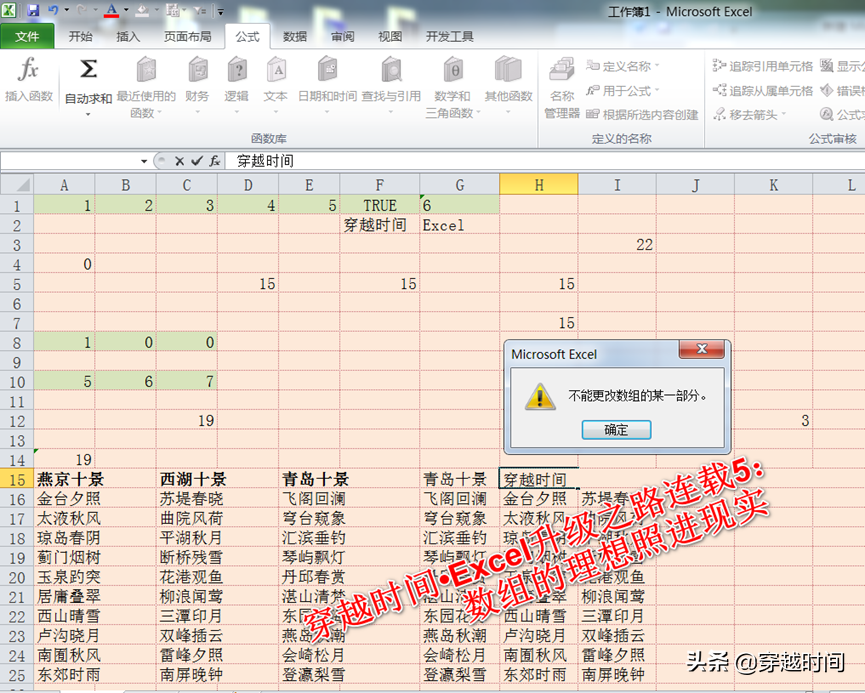The width and height of the screenshot is (865, 693).
Task: Open the File tab
Action: pyautogui.click(x=27, y=36)
